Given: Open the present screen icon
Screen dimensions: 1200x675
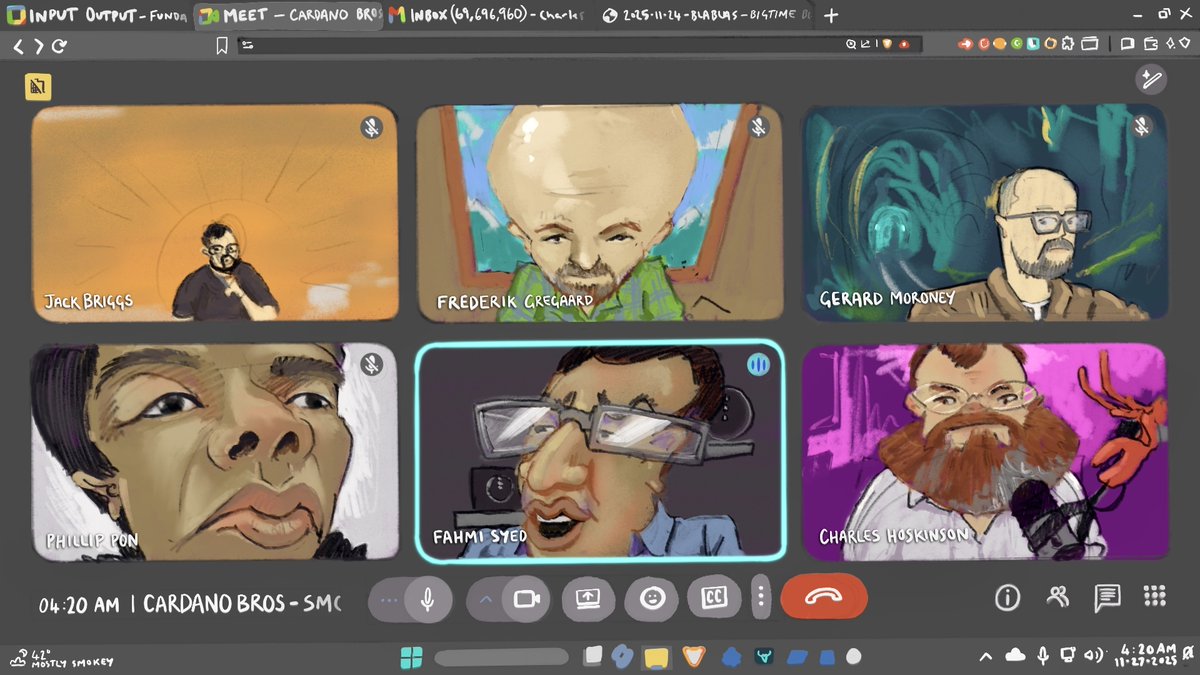Looking at the screenshot, I should (x=588, y=598).
